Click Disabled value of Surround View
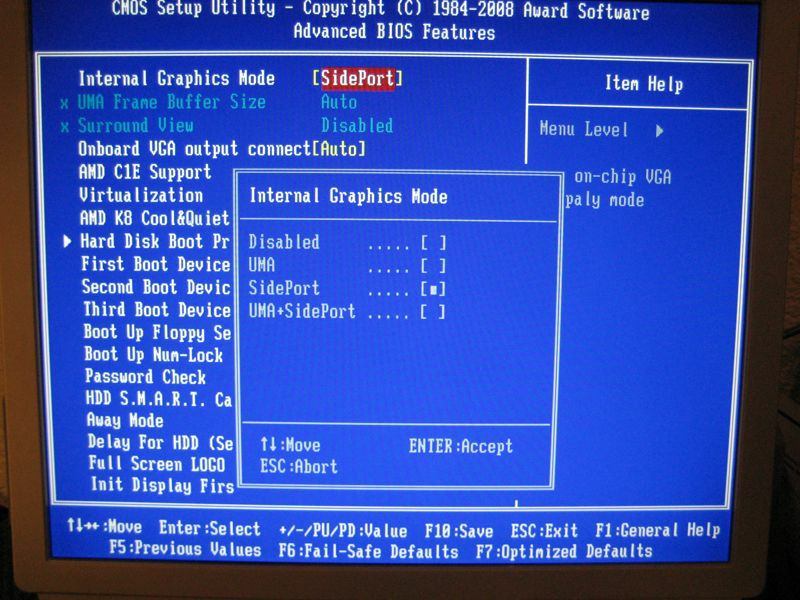 click(357, 126)
